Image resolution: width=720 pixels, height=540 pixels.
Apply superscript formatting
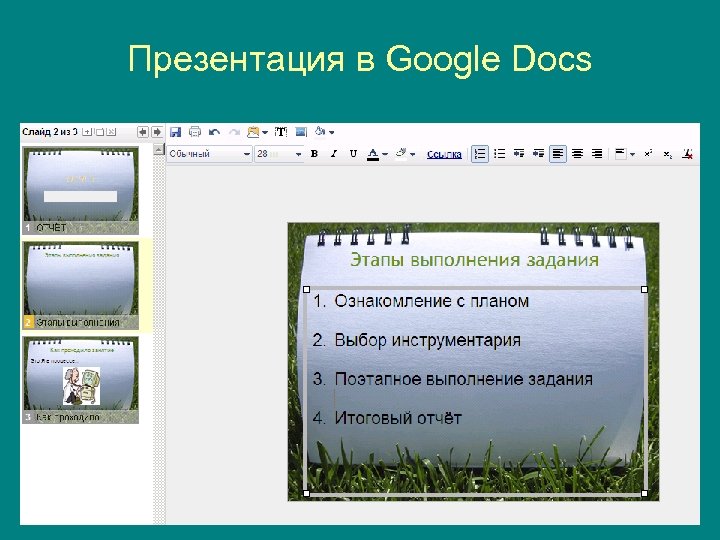pos(648,154)
